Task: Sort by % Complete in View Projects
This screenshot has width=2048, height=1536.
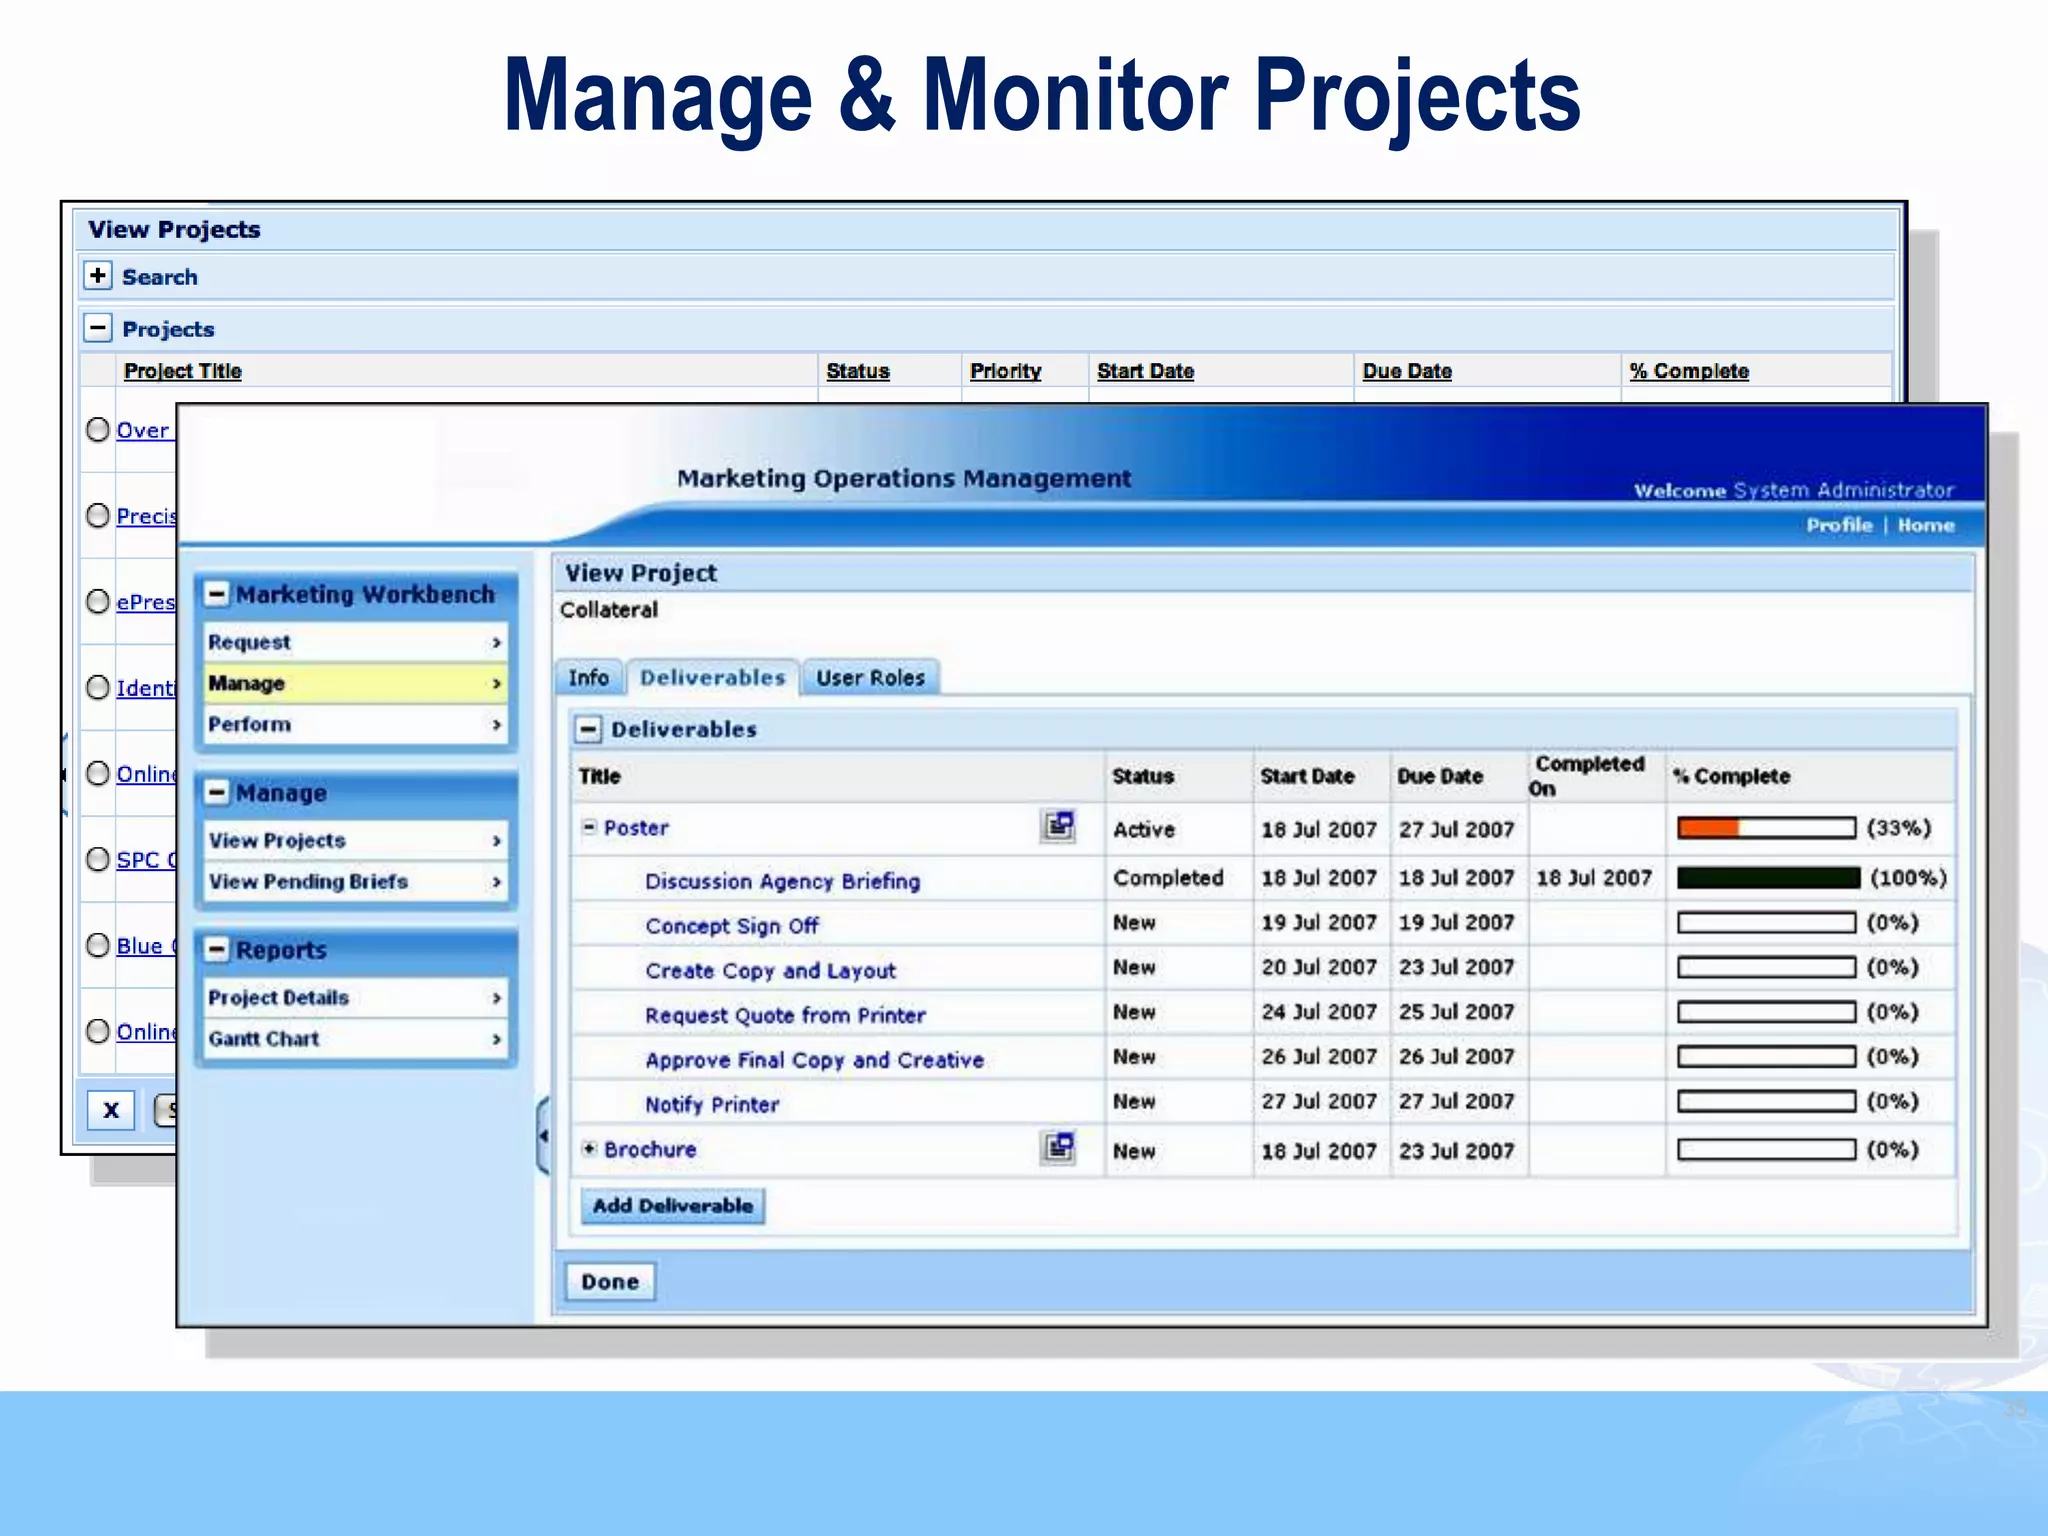Action: [1689, 371]
